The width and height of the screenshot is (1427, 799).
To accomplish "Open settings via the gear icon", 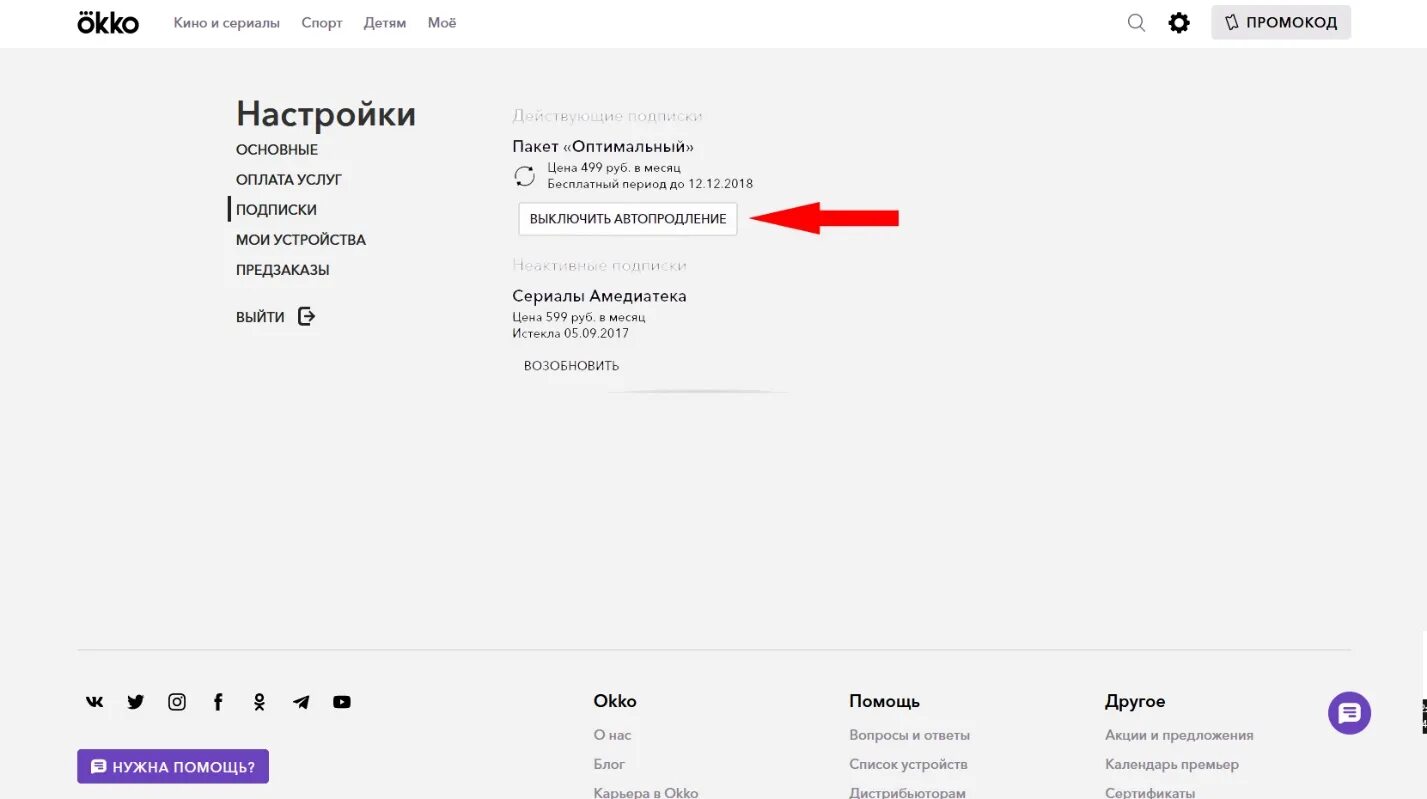I will [1179, 22].
